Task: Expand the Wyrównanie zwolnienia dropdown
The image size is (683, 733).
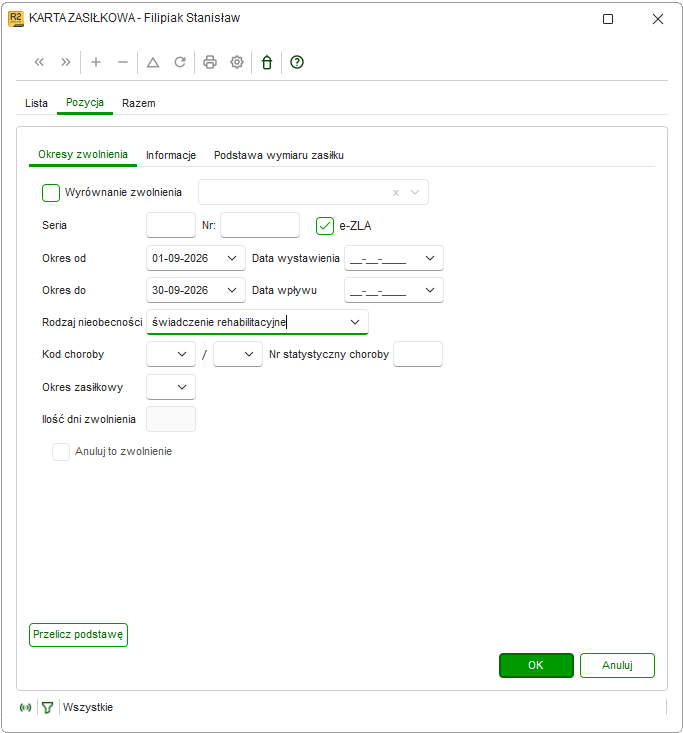Action: click(x=415, y=193)
